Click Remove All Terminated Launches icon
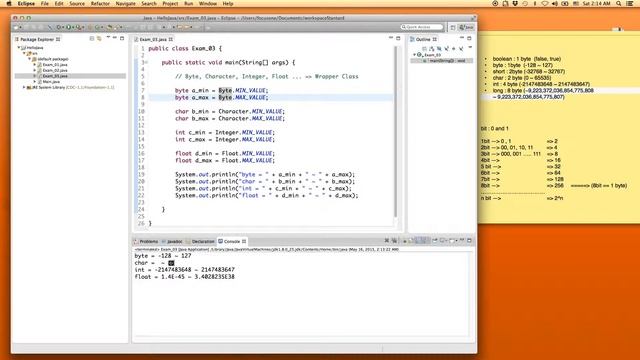Image resolution: width=640 pixels, height=360 pixels. coord(394,241)
